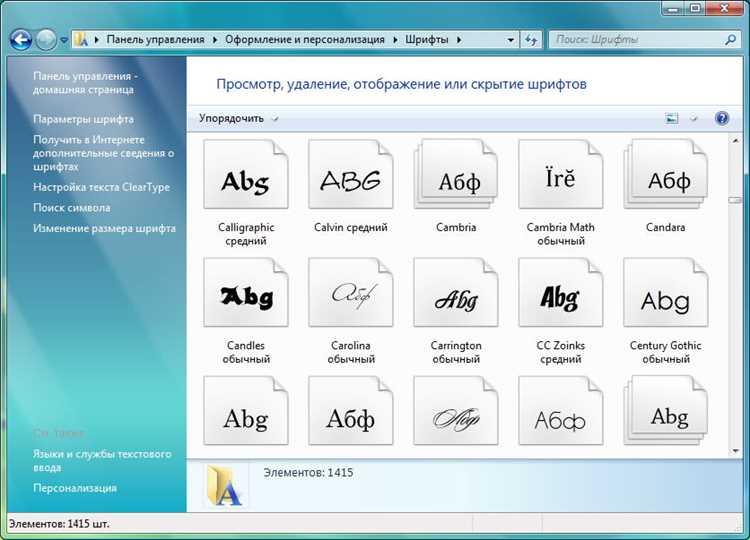Open Персонализация link in sidebar

pos(75,488)
